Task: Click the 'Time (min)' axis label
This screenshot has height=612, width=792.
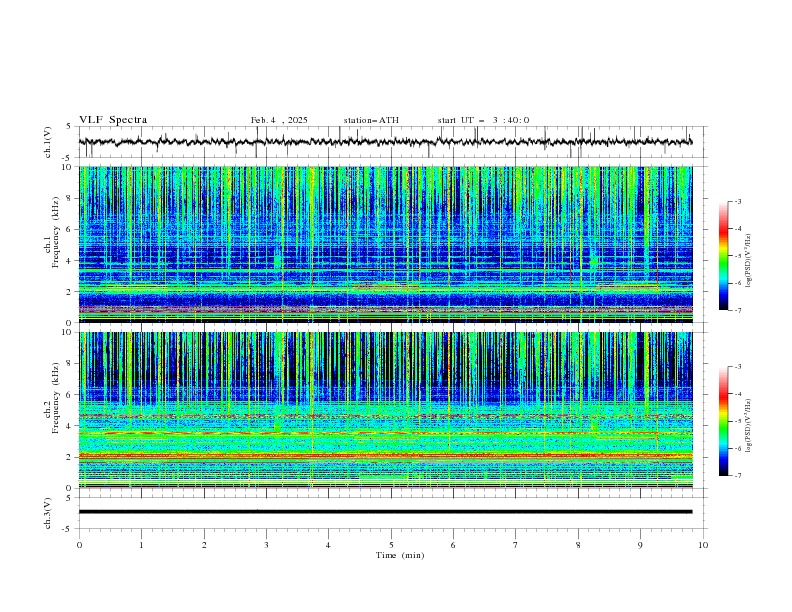Action: [400, 555]
